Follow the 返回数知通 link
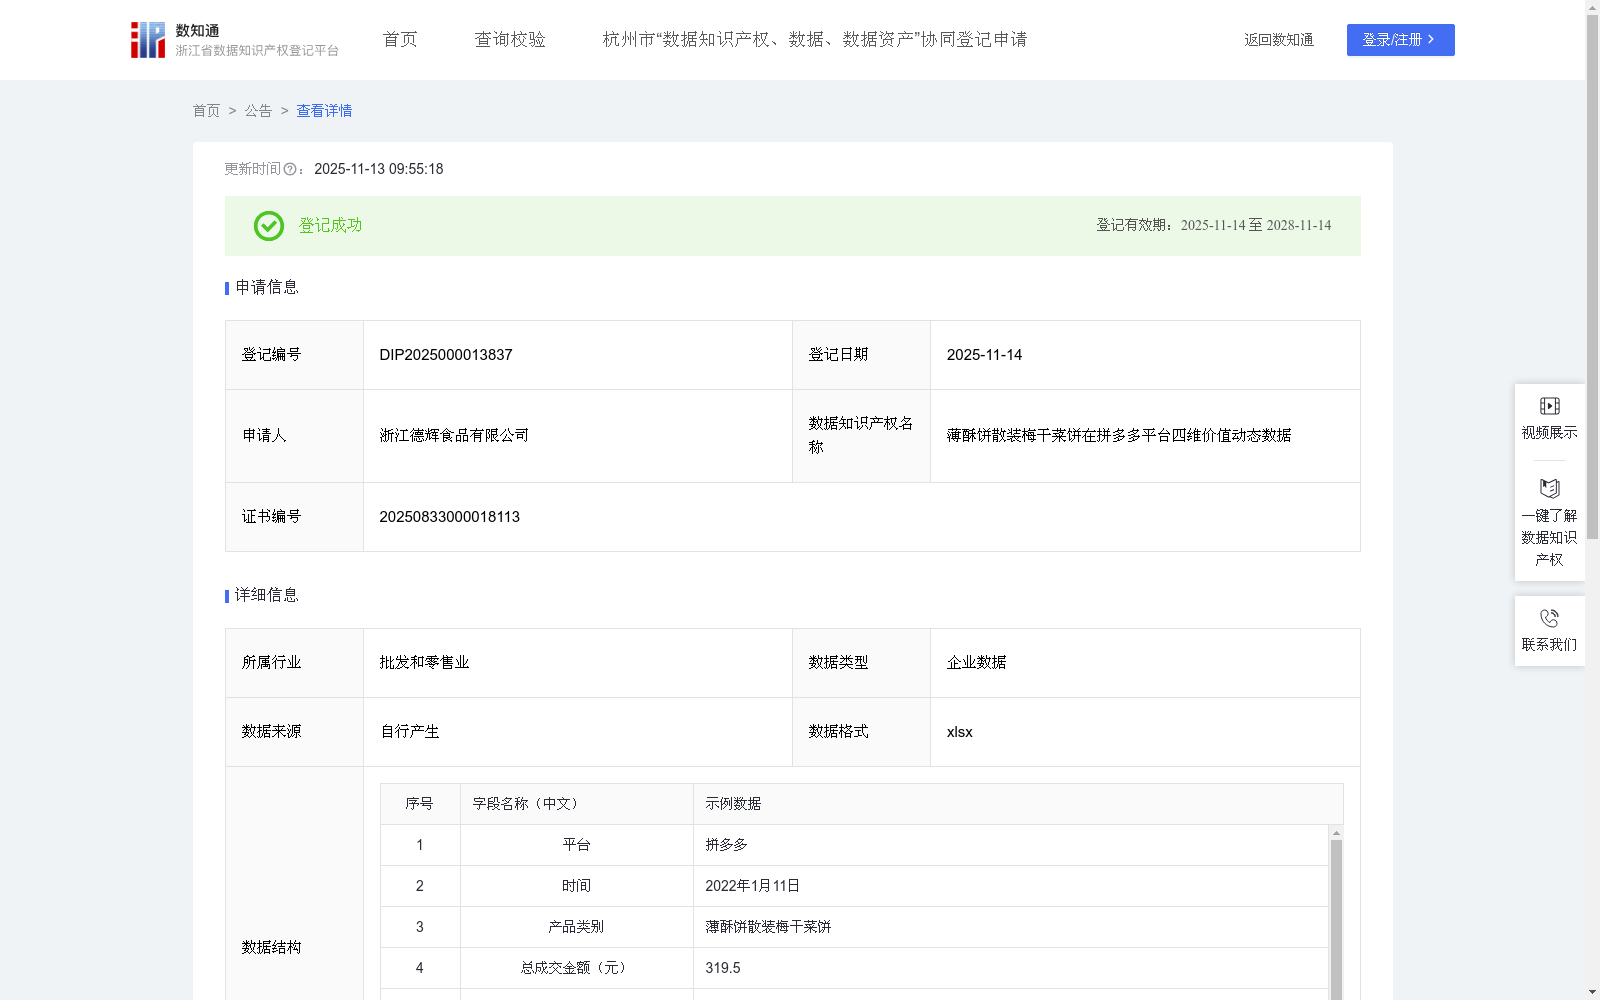The height and width of the screenshot is (1000, 1600). tap(1278, 40)
